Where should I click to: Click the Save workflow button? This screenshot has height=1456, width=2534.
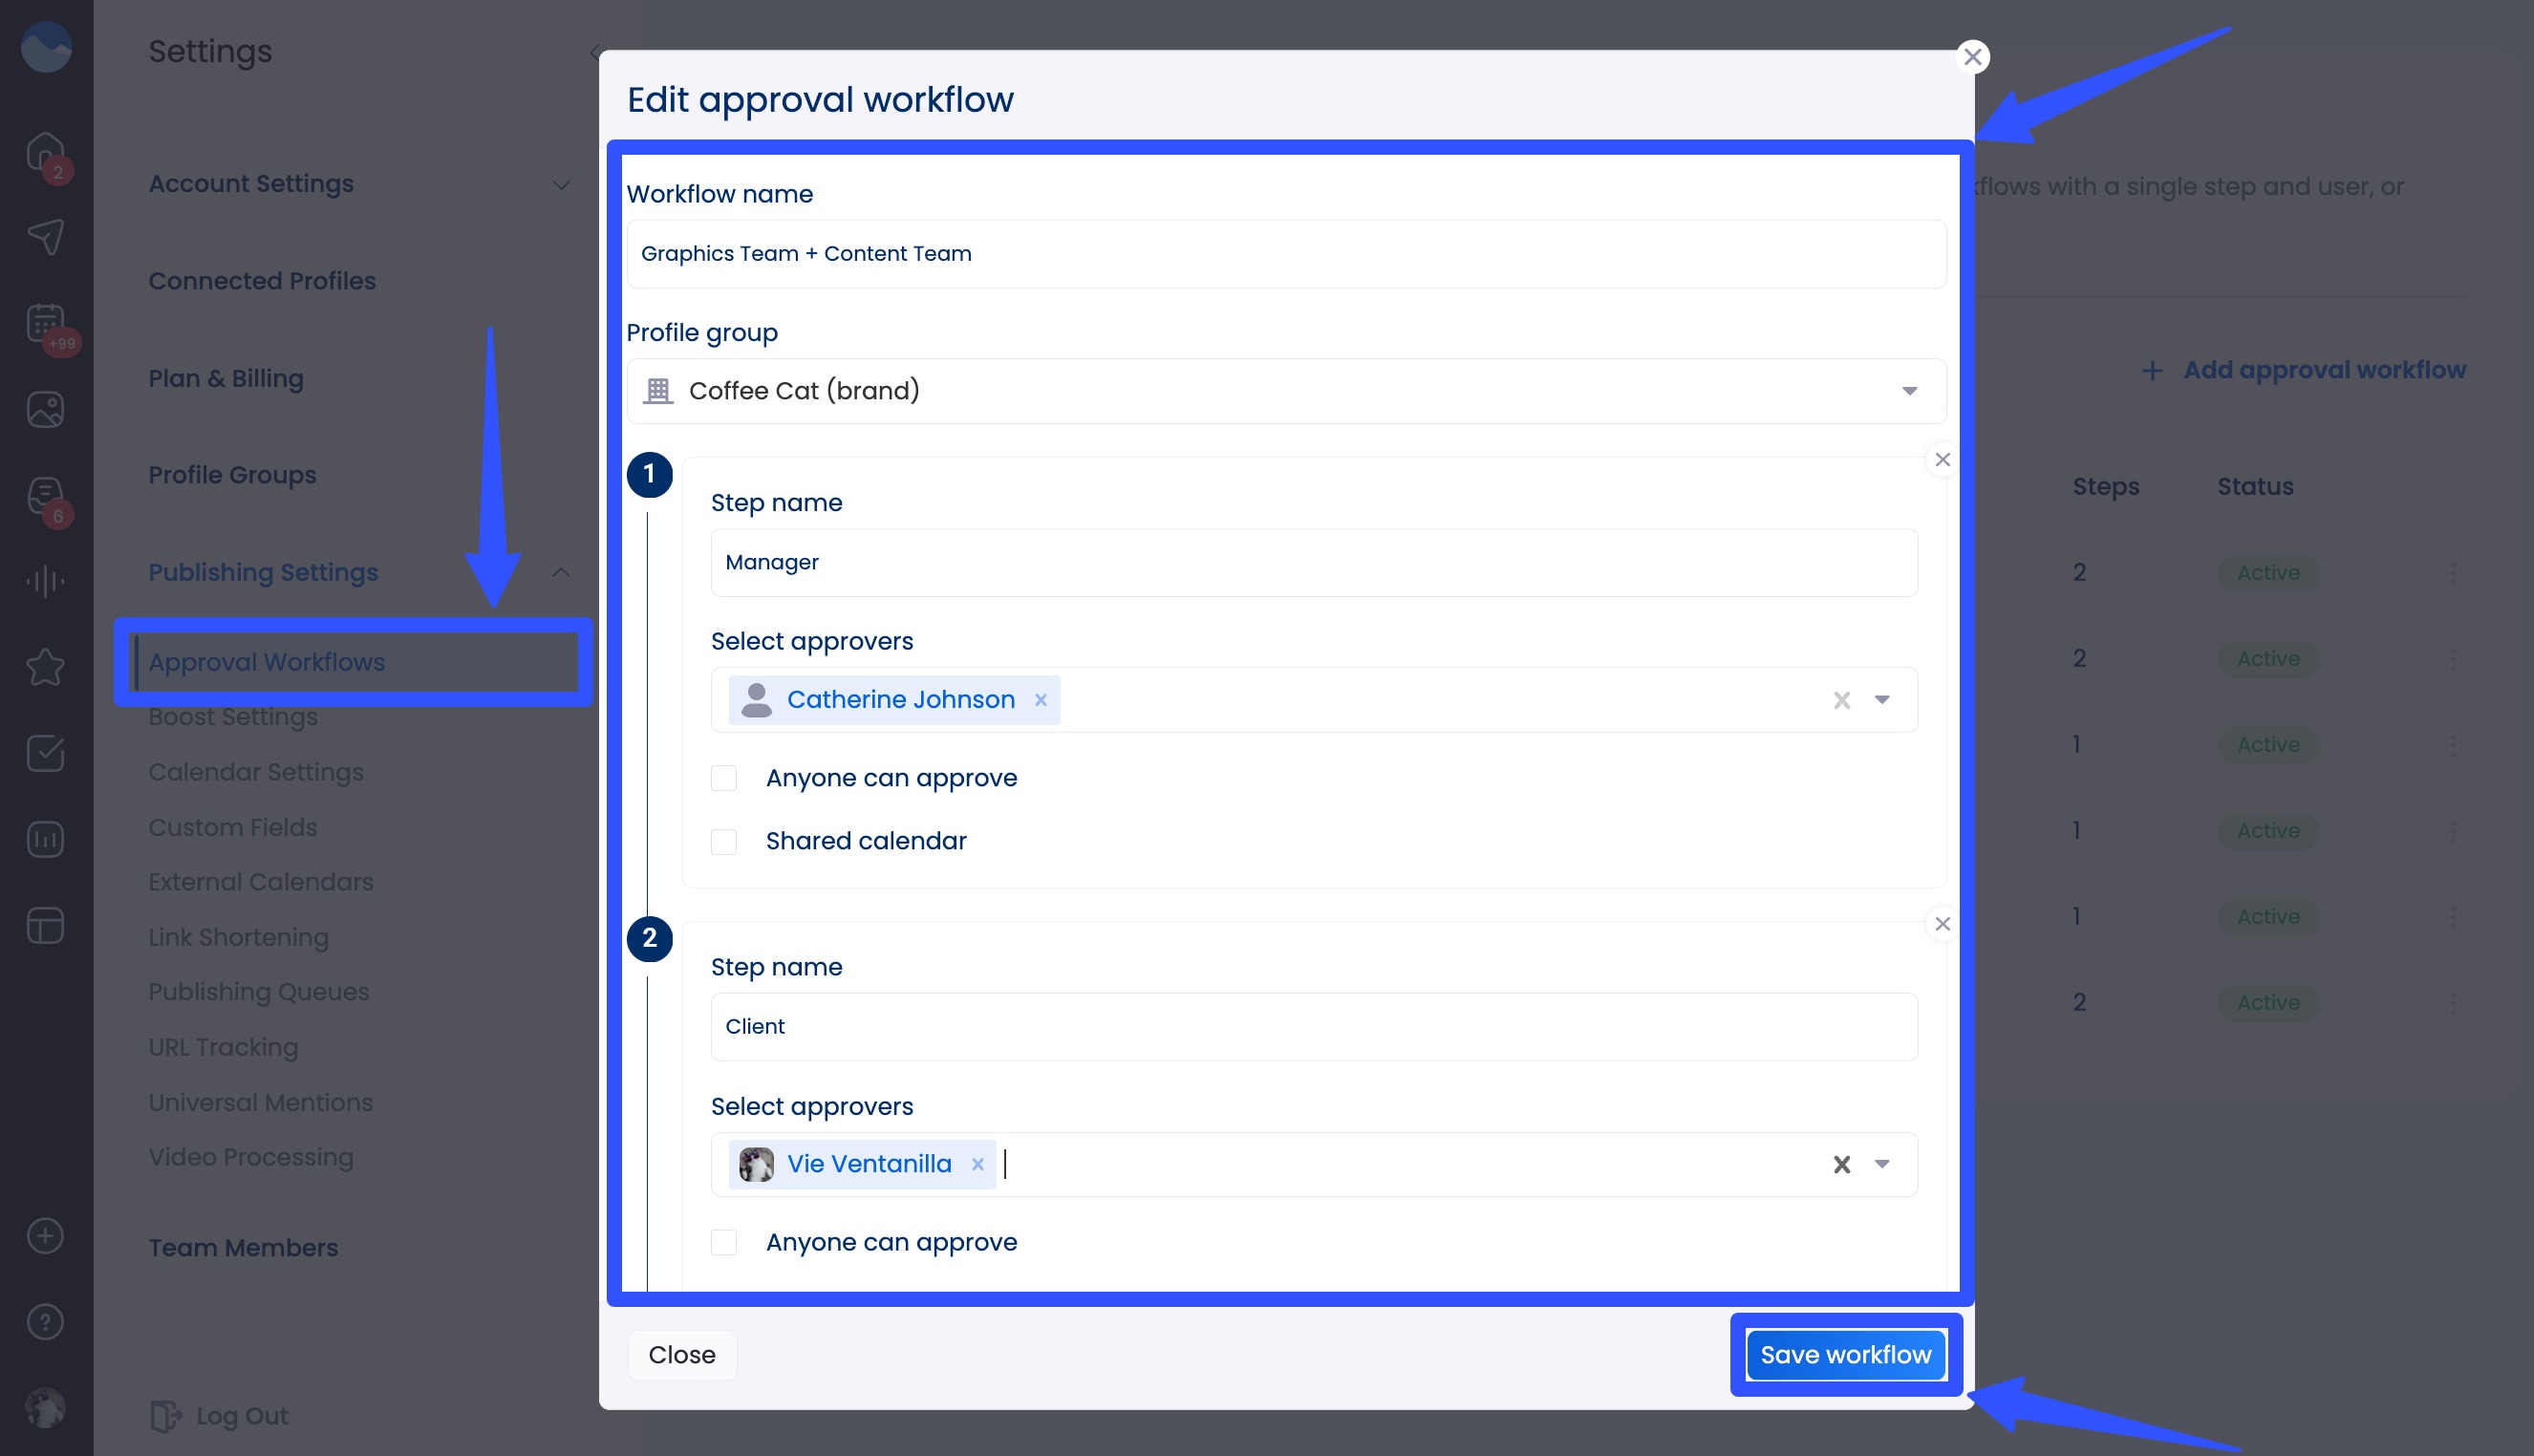point(1845,1354)
